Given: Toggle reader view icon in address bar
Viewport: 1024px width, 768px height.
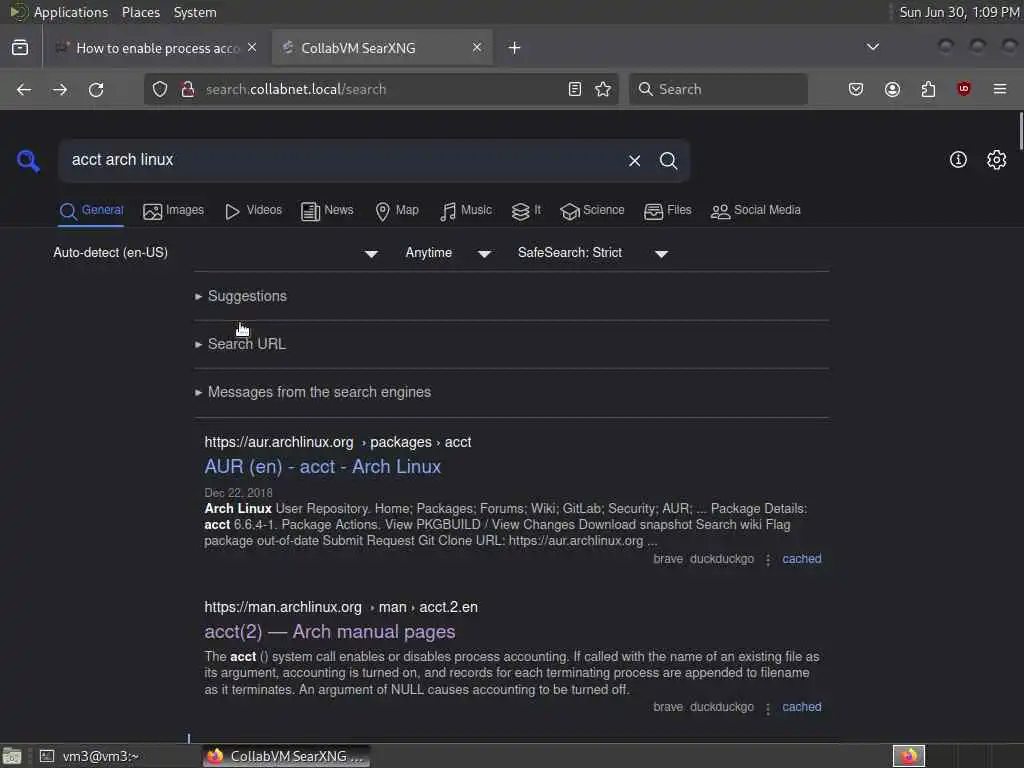Looking at the screenshot, I should [575, 89].
